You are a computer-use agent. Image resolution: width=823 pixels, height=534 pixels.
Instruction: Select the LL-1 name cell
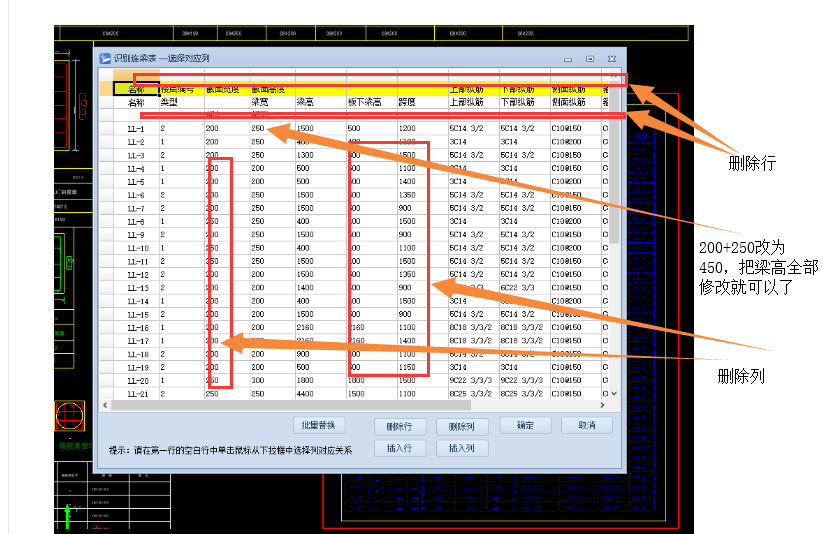136,129
